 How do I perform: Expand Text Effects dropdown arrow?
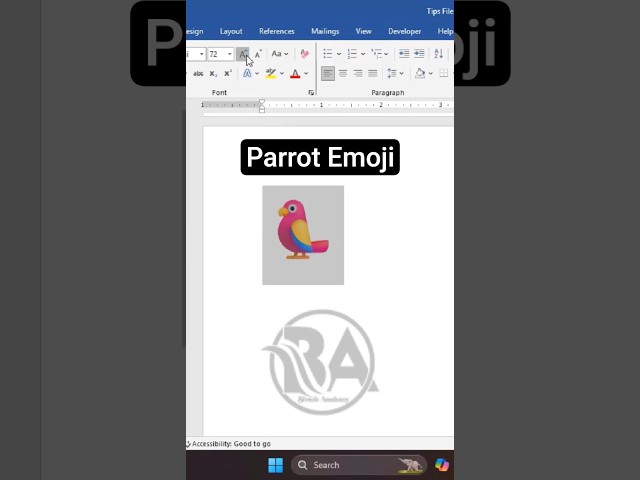tap(257, 74)
